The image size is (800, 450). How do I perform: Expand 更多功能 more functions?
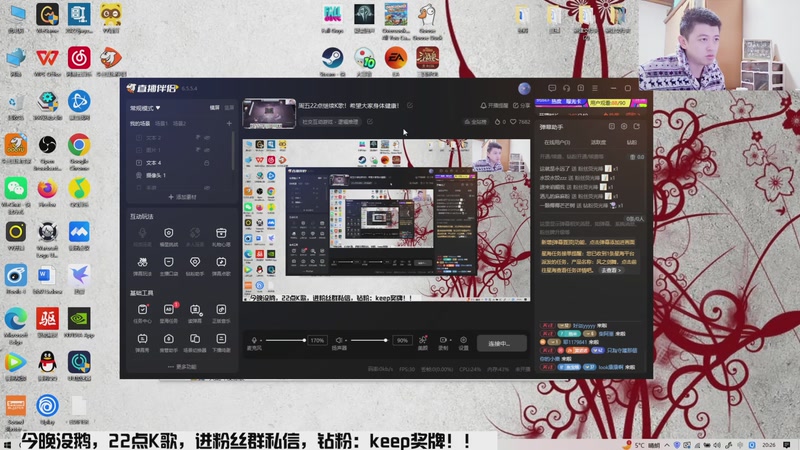click(182, 366)
